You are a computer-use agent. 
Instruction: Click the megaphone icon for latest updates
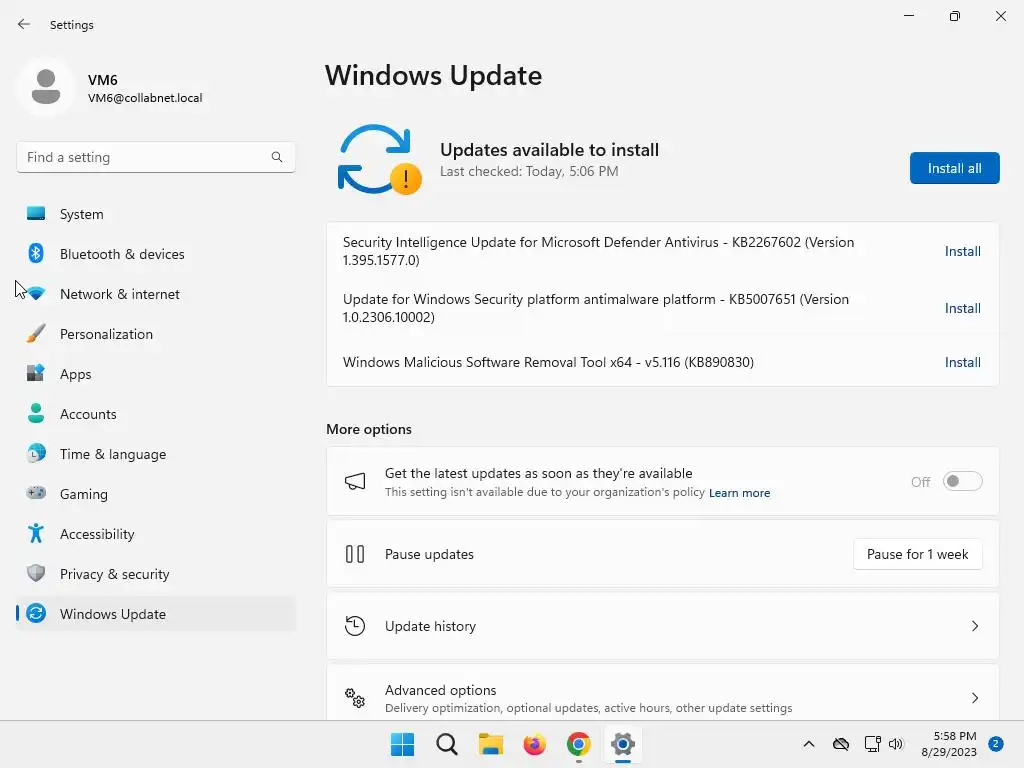pyautogui.click(x=355, y=482)
